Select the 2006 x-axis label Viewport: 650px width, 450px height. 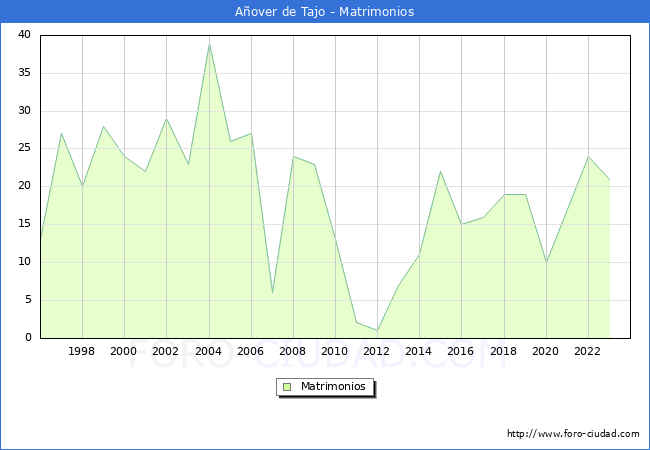(251, 351)
